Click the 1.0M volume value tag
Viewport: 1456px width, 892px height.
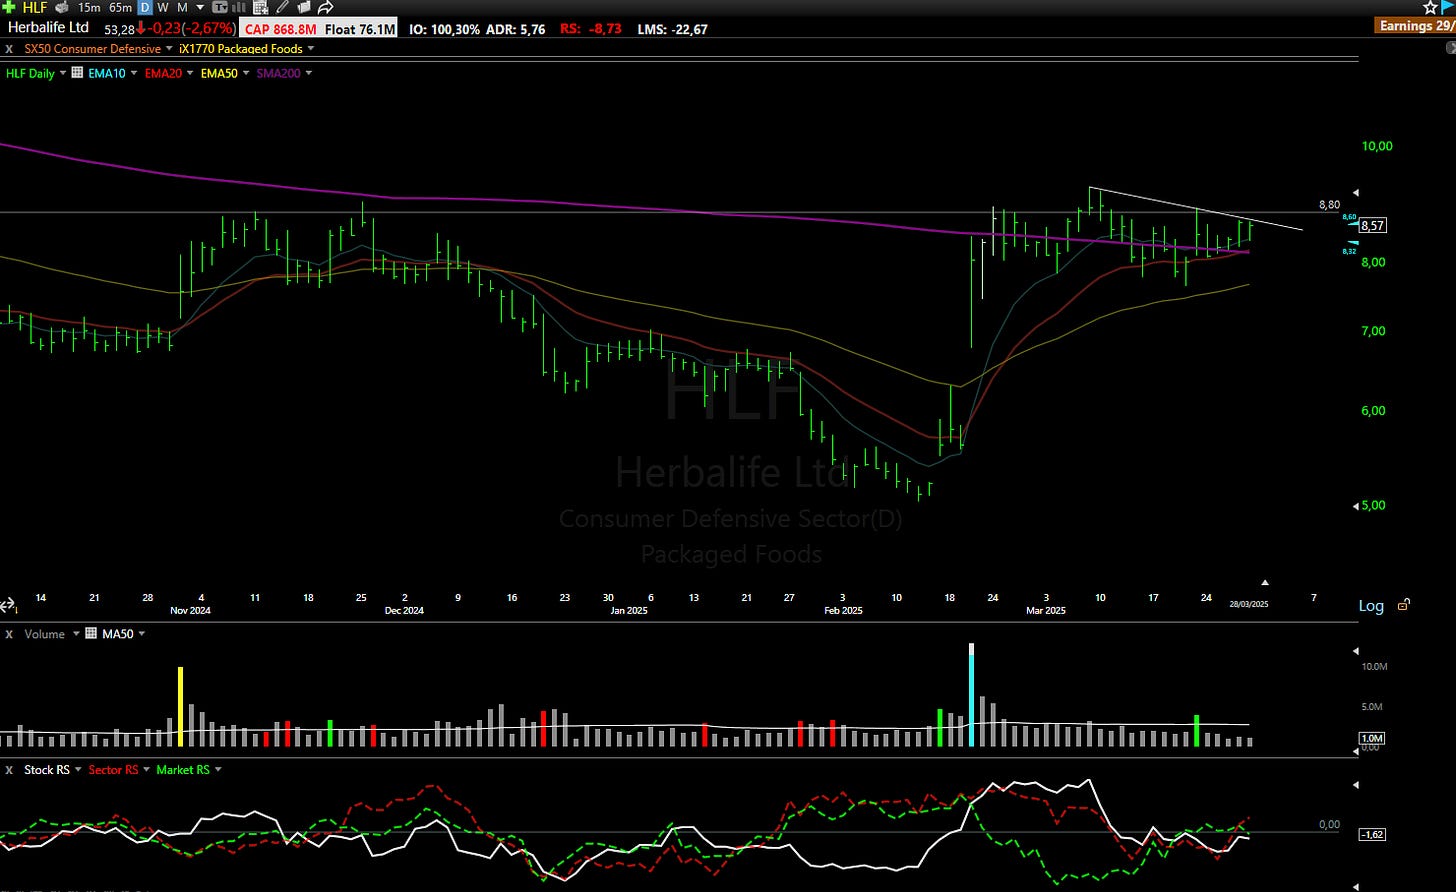coord(1372,738)
